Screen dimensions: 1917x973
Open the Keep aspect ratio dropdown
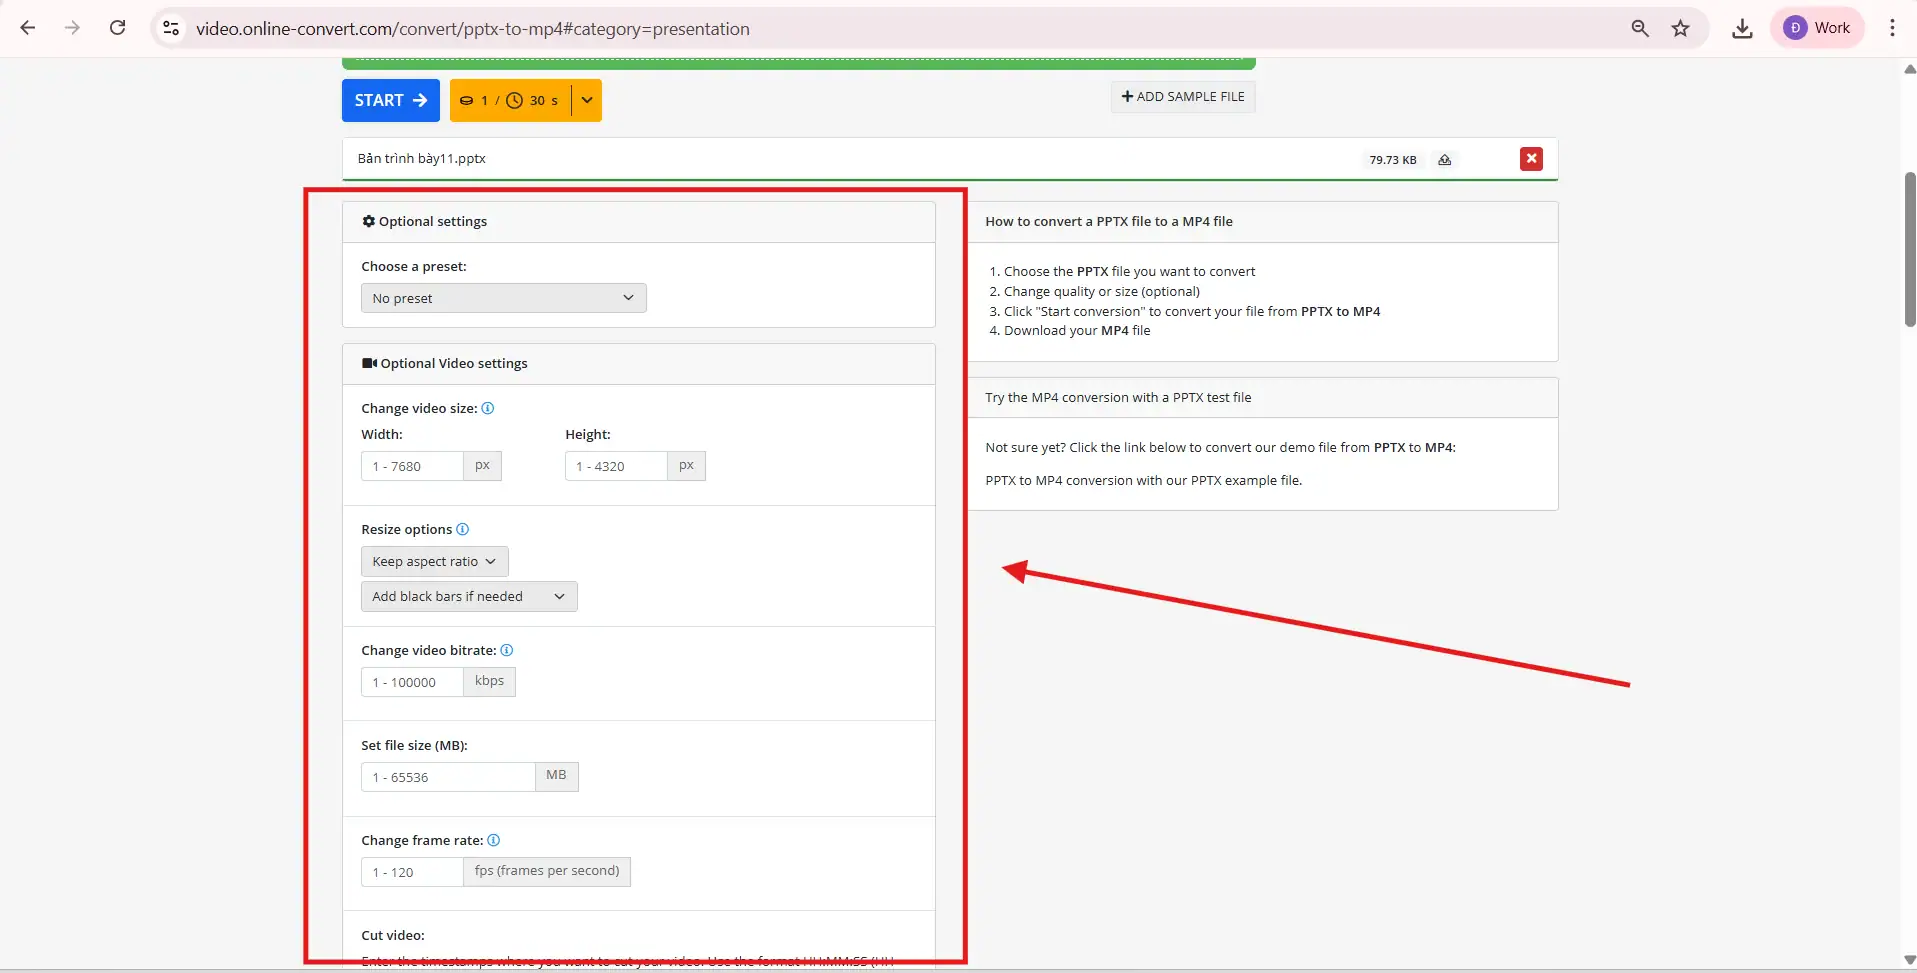click(x=434, y=561)
